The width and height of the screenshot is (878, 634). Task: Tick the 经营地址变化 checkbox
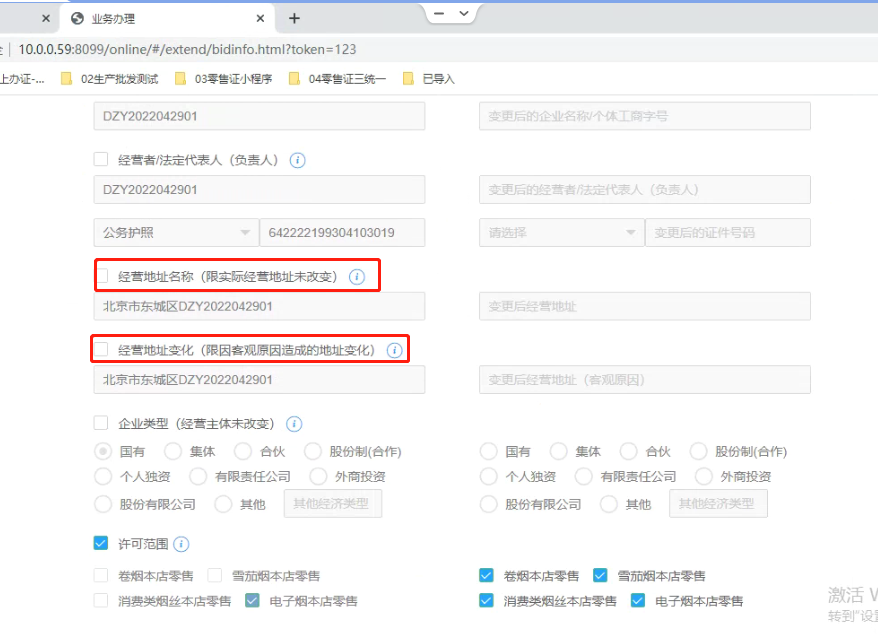tap(101, 349)
